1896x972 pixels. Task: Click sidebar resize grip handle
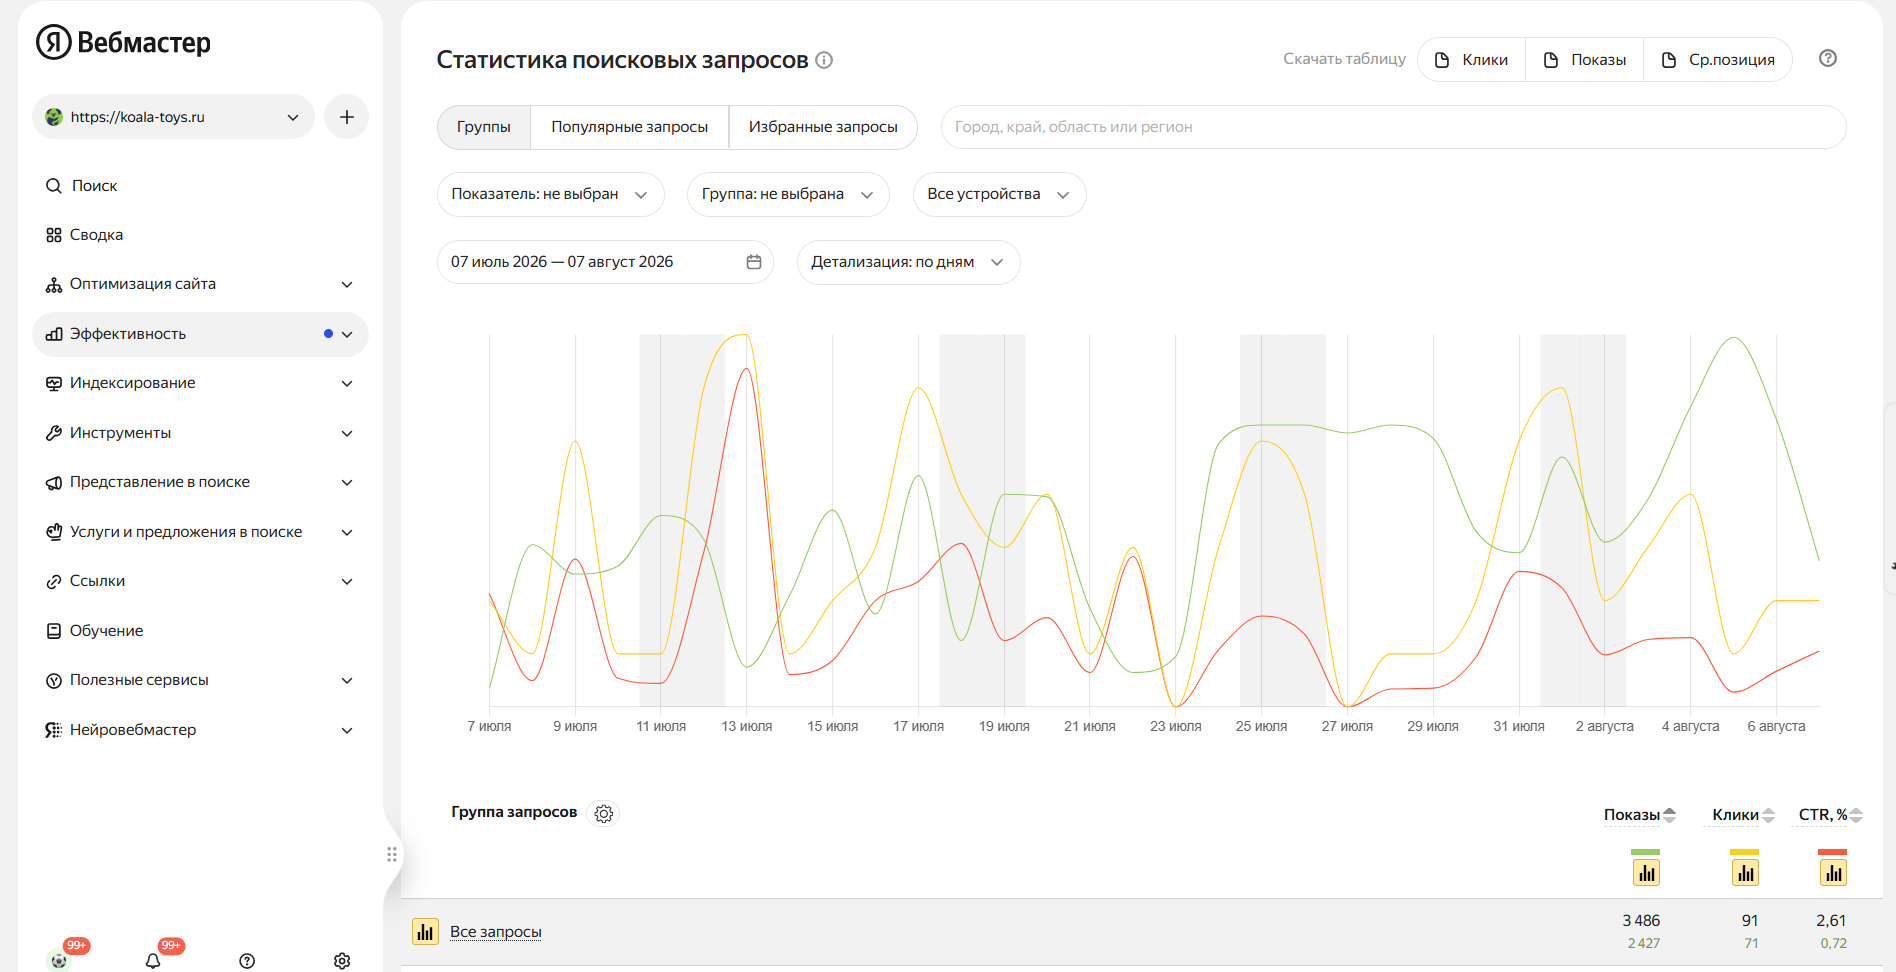(x=392, y=854)
